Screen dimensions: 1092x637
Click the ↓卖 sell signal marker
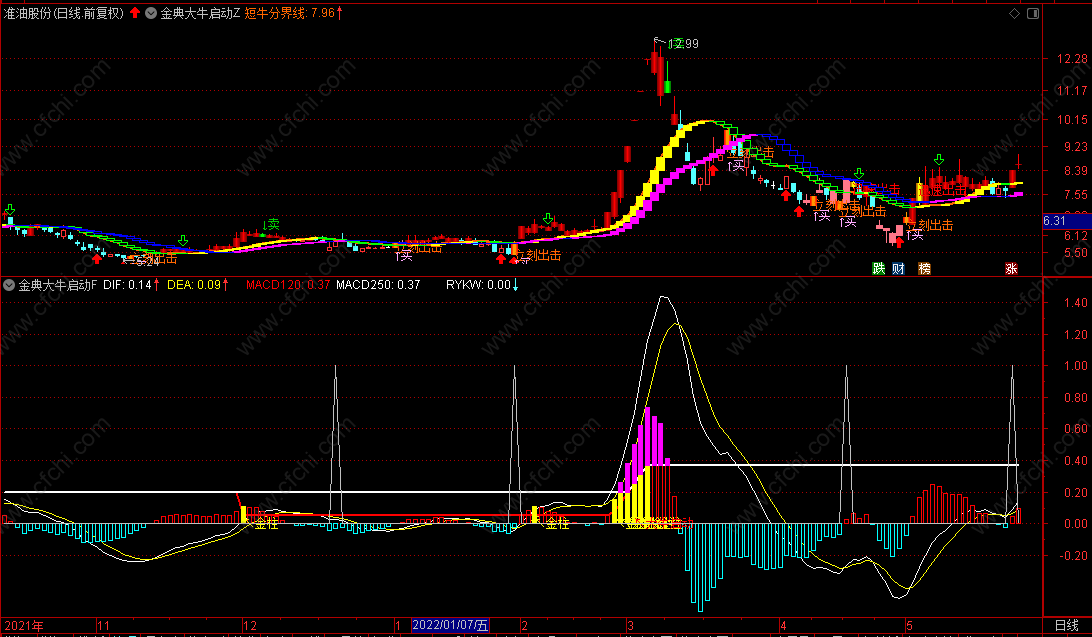pyautogui.click(x=271, y=224)
